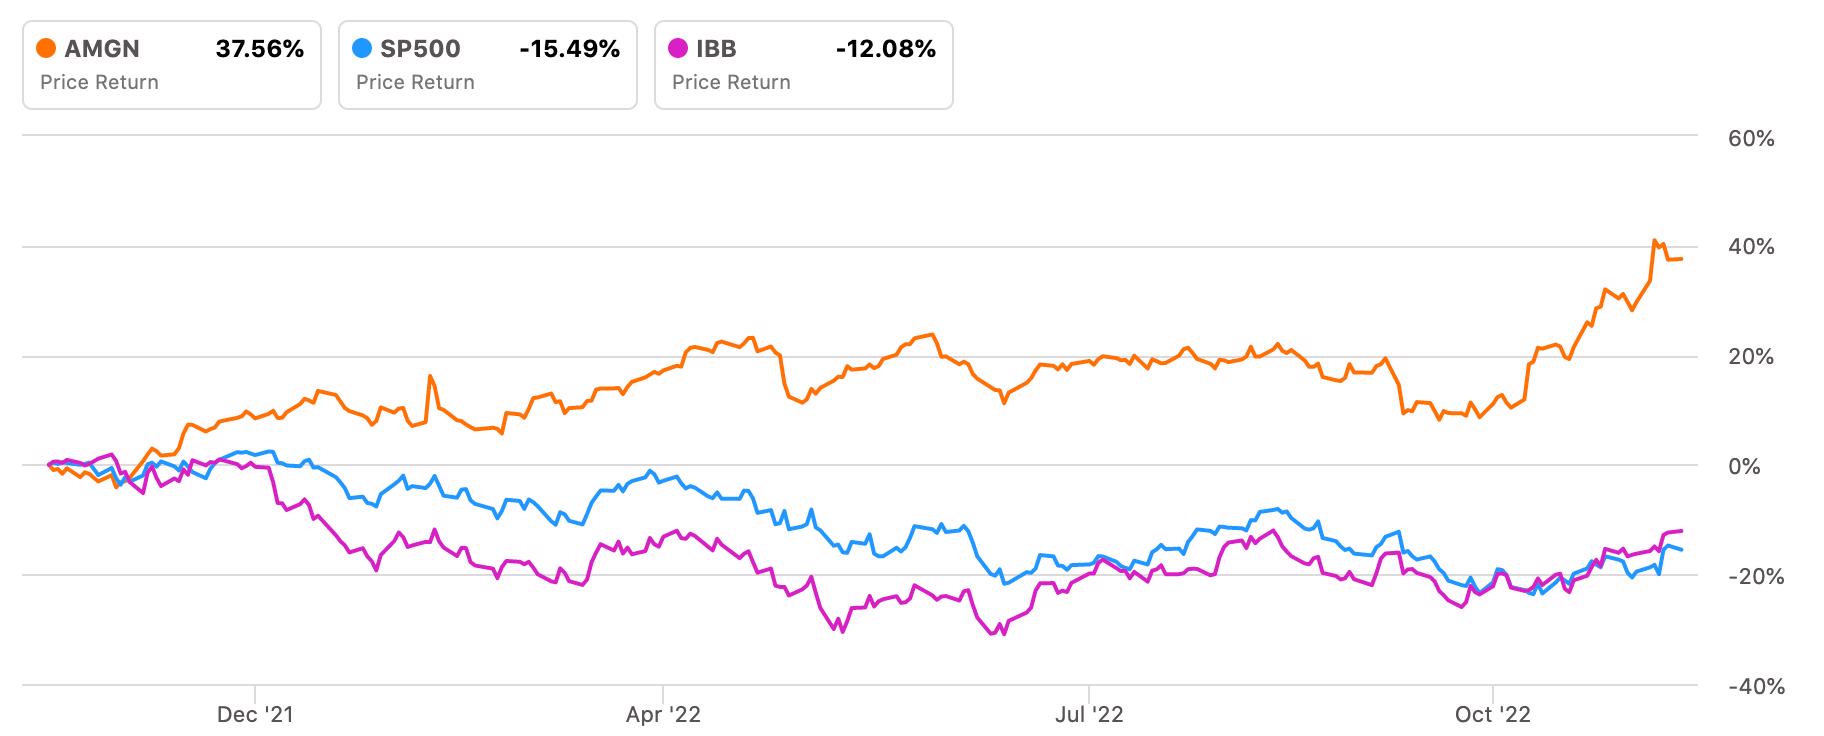This screenshot has height=736, width=1824.
Task: Select the IBB -12.08% return value
Action: point(886,49)
